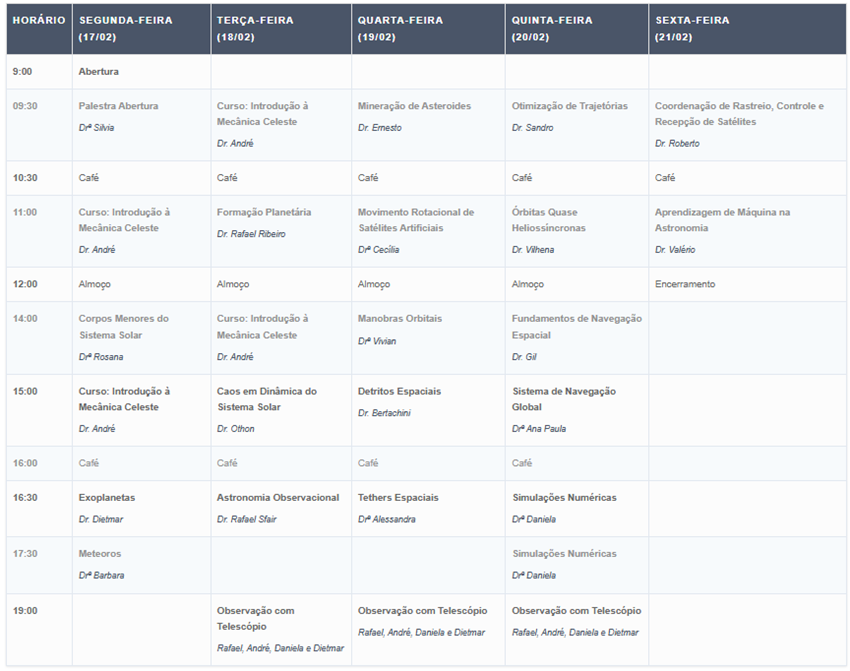Select 'Astronomia Observacional' session

pos(278,498)
